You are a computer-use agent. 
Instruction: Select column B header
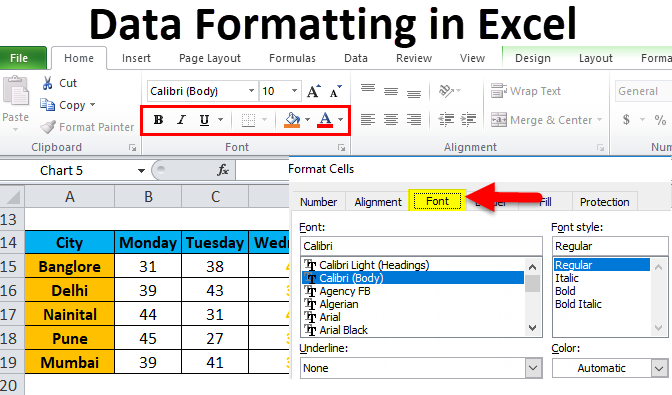coord(148,197)
